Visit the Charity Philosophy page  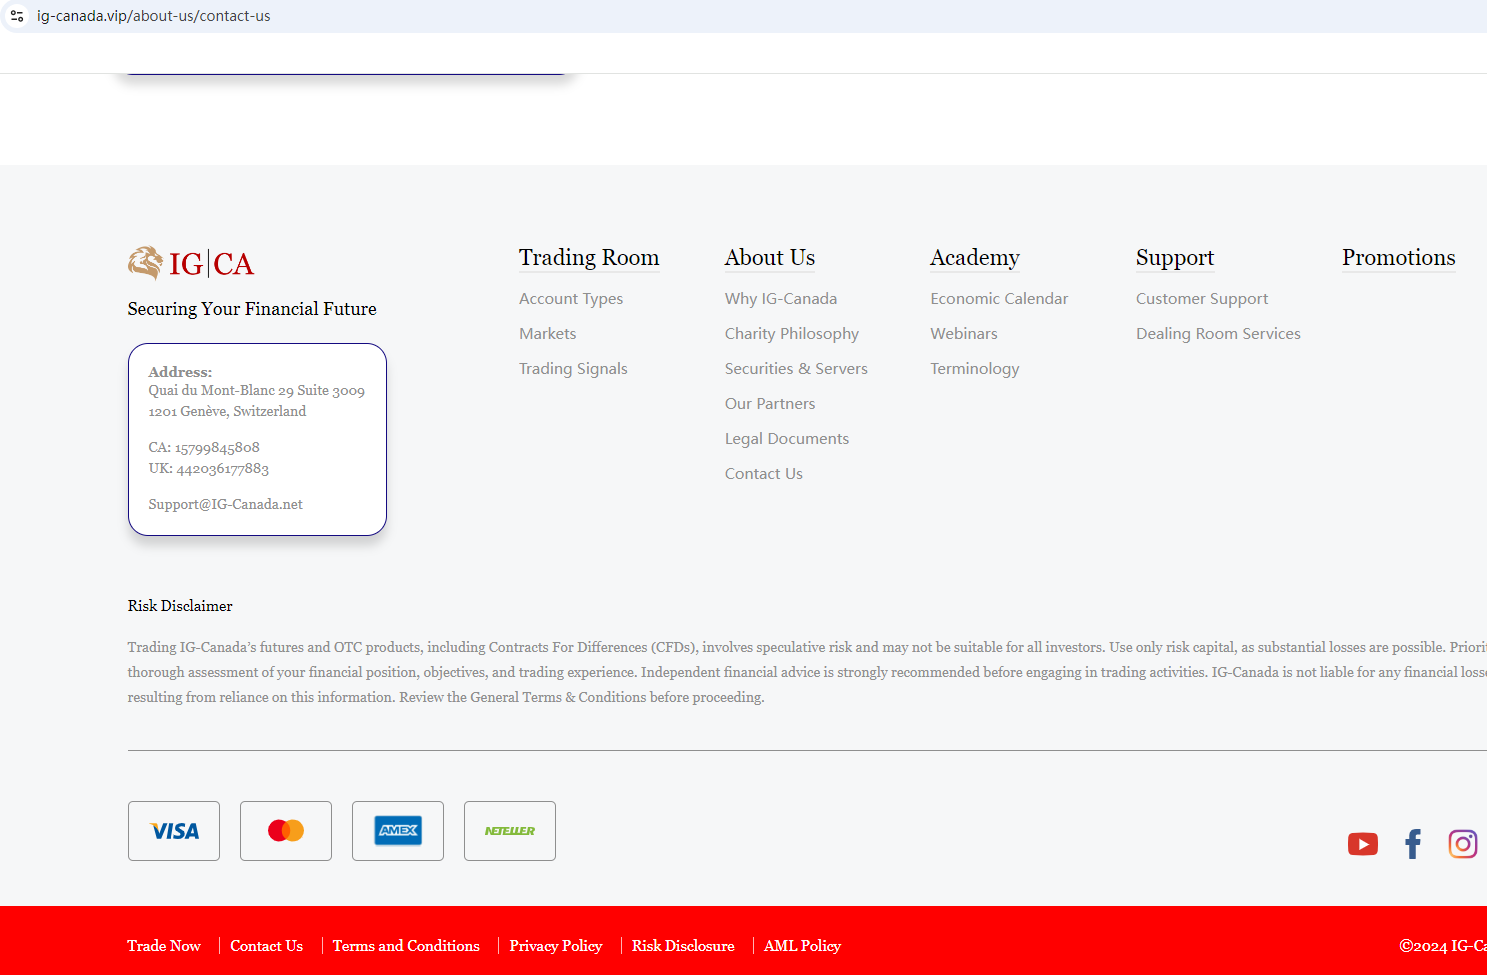coord(792,334)
